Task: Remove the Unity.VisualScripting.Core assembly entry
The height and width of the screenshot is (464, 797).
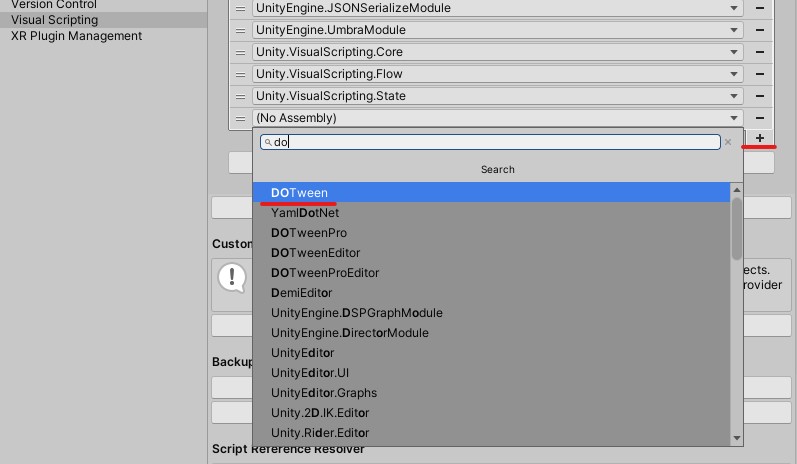Action: tap(759, 52)
